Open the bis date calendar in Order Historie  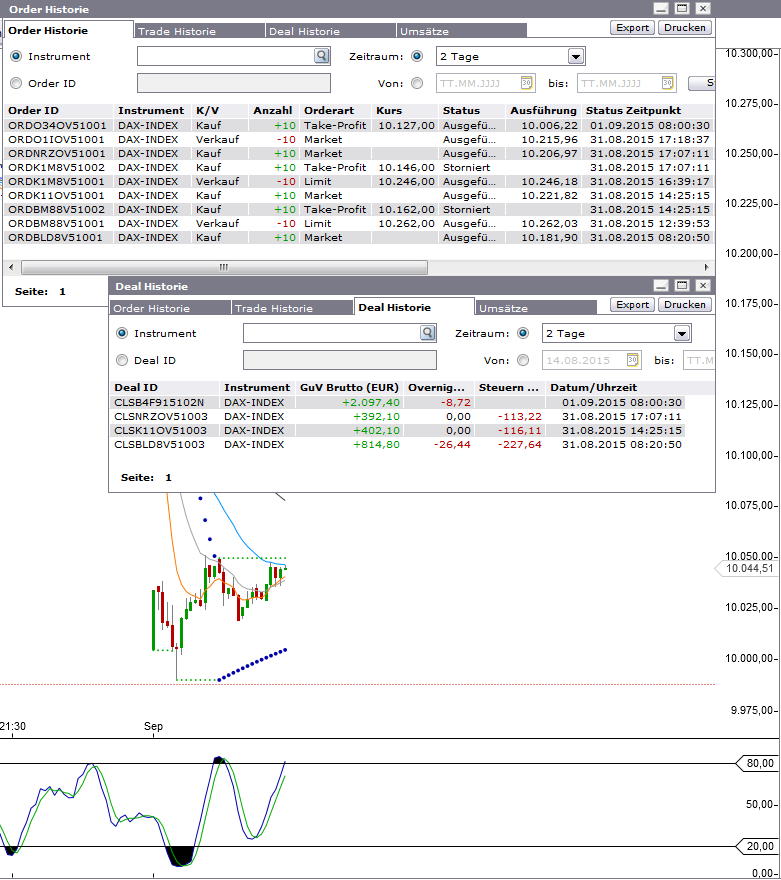pyautogui.click(x=667, y=84)
